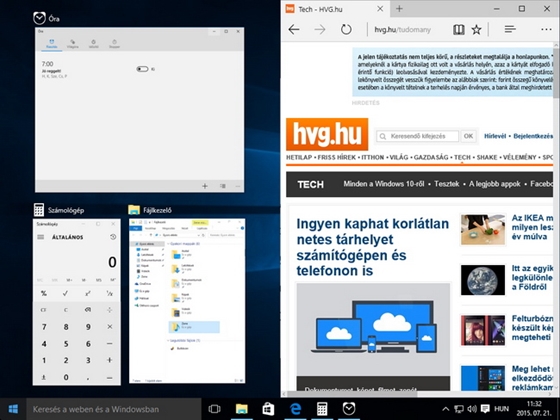This screenshot has width=560, height=420.
Task: Click the Számológép calculator title icon
Action: pyautogui.click(x=39, y=210)
